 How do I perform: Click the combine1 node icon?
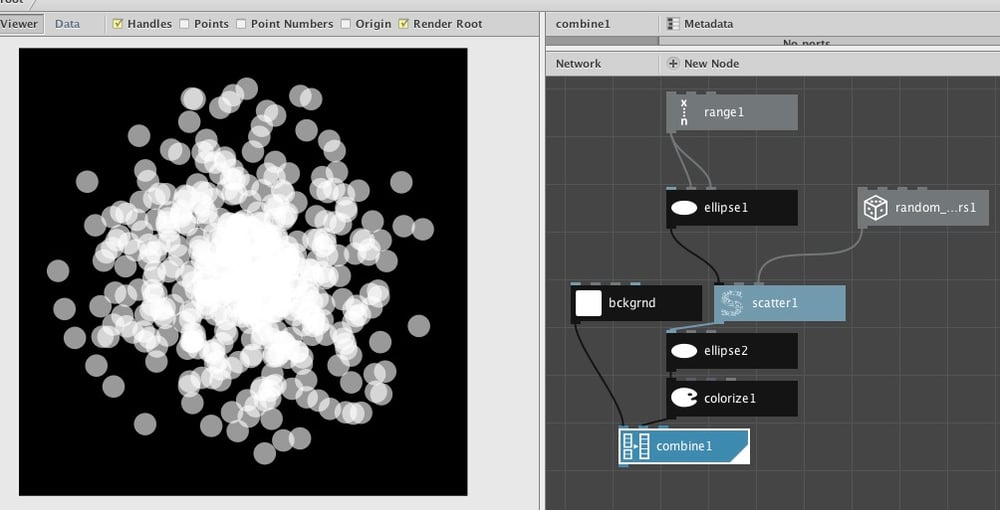[636, 446]
